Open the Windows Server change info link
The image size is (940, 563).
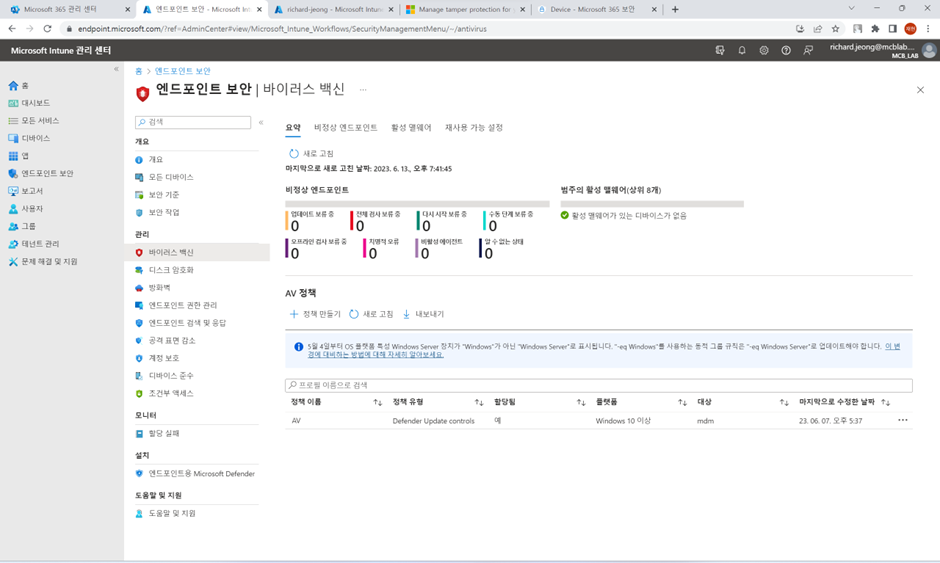pos(892,346)
